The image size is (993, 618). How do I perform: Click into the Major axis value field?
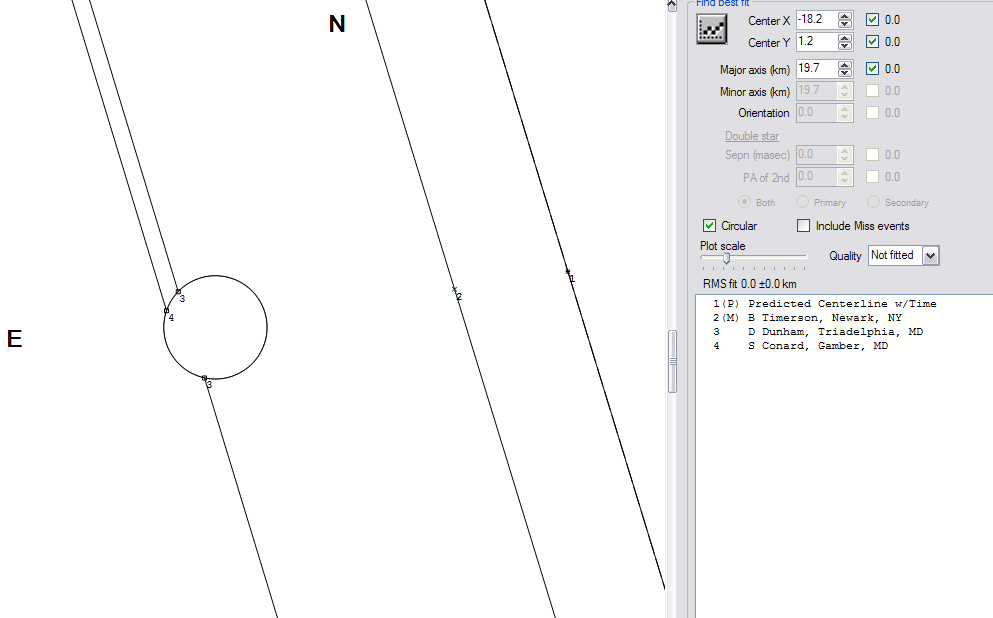coord(817,68)
